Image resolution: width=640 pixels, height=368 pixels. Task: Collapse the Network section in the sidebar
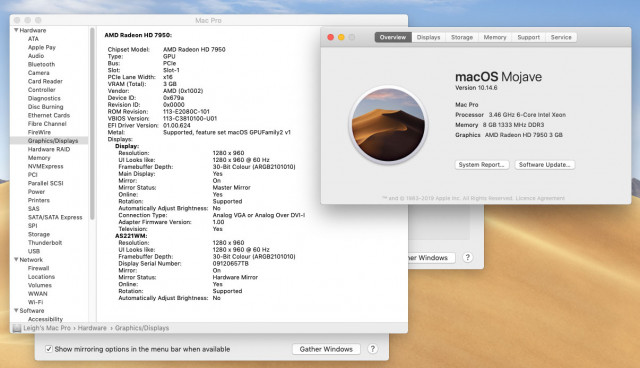16,259
